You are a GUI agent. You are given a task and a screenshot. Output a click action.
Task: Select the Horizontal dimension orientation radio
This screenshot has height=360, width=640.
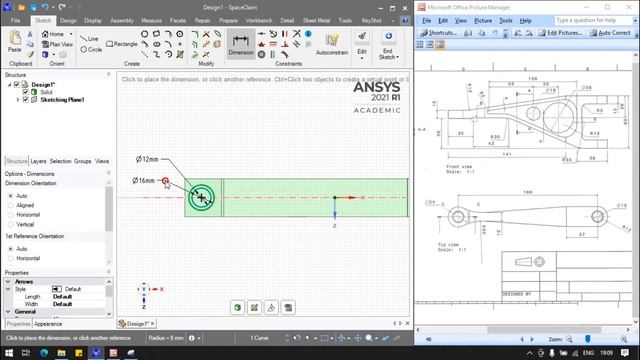click(11, 215)
